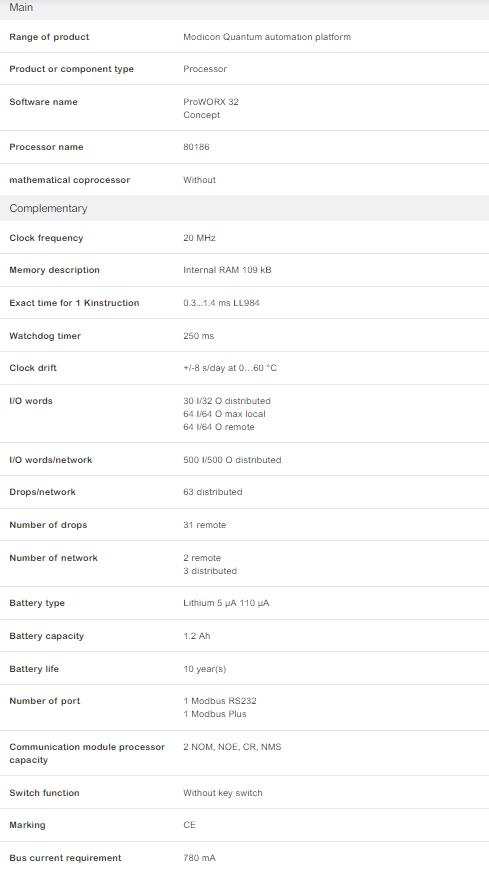The height and width of the screenshot is (870, 489).
Task: Select the Without key switch value
Action: coord(223,793)
